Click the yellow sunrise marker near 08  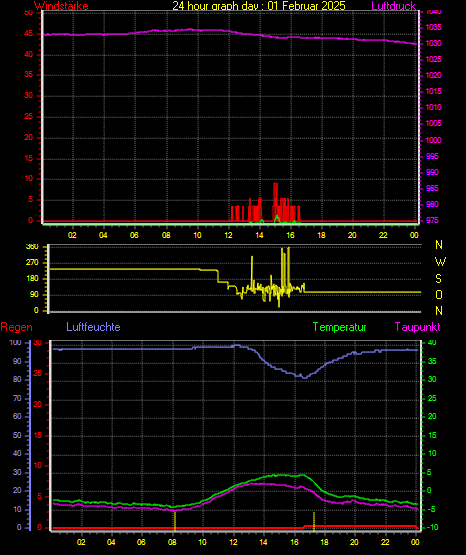(175, 520)
